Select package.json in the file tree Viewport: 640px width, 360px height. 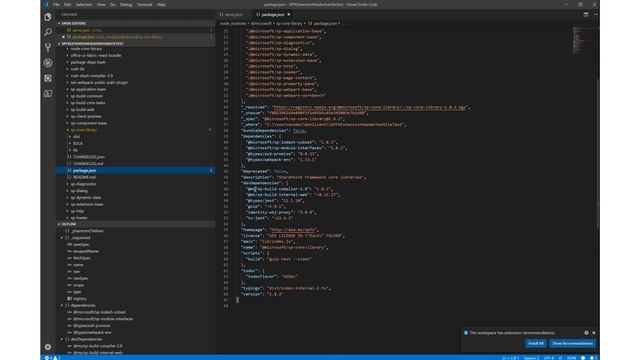pos(136,170)
